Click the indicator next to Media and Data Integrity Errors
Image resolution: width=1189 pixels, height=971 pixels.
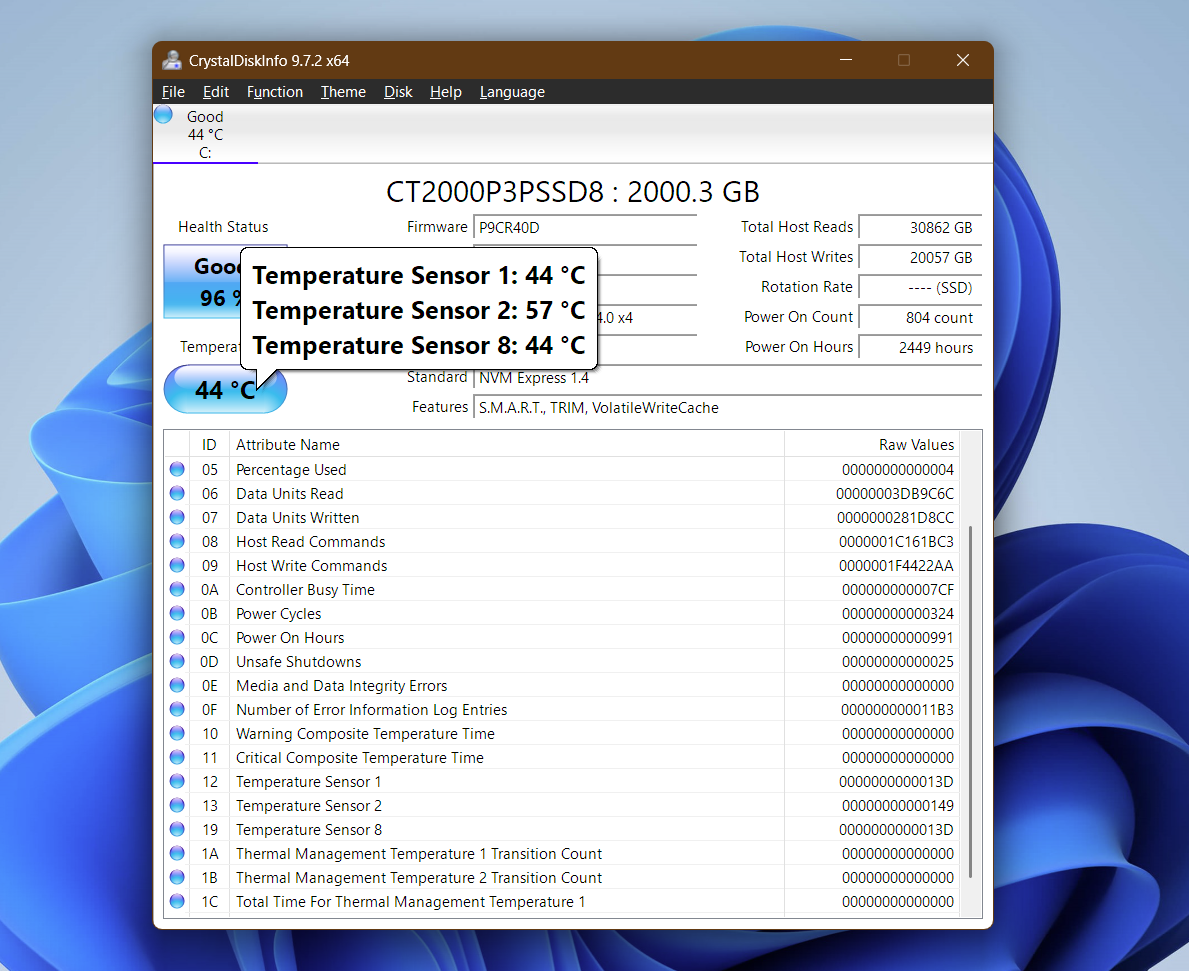[177, 684]
